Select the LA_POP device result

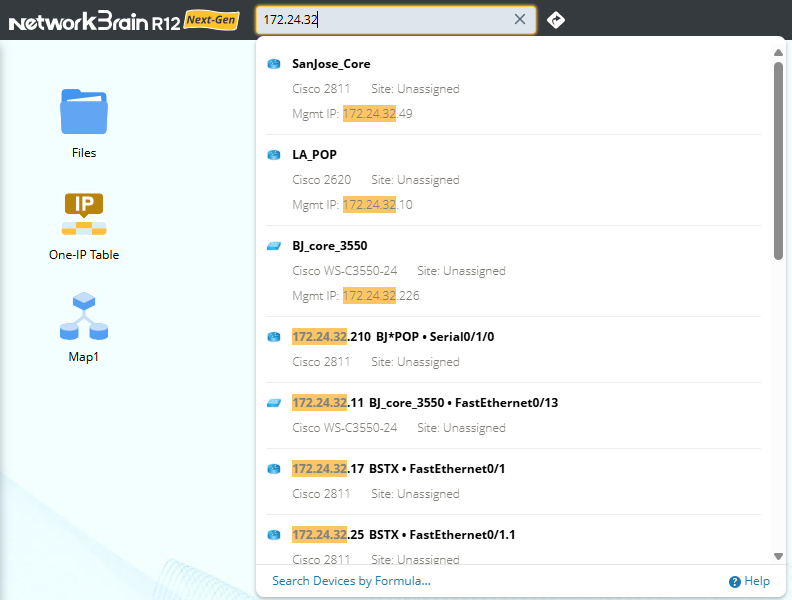pyautogui.click(x=314, y=155)
